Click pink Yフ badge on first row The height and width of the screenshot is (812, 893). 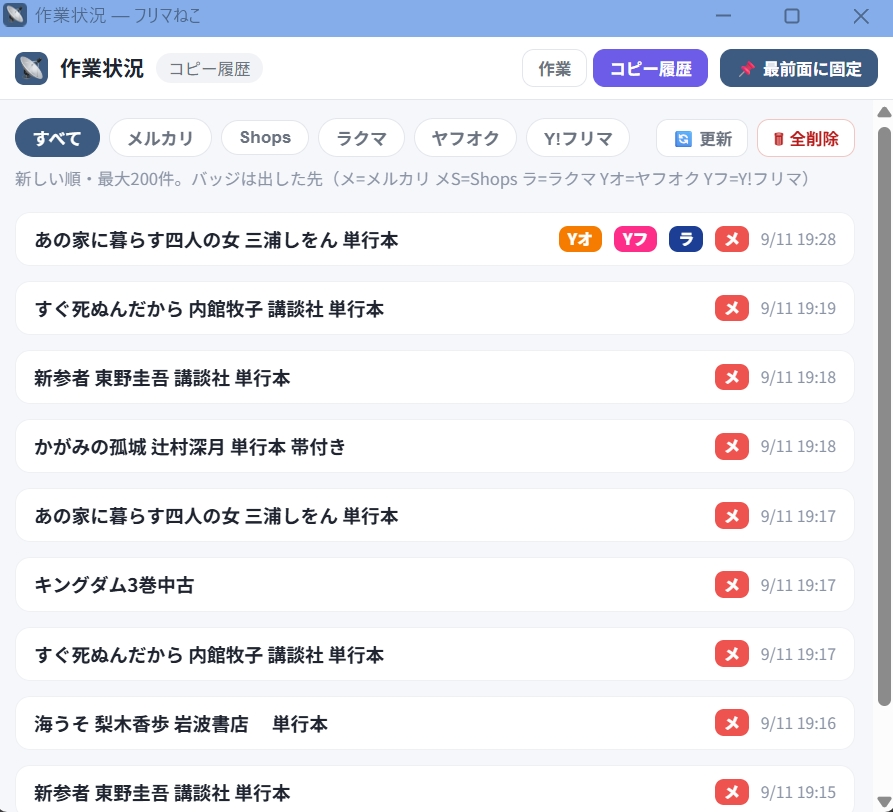point(635,239)
